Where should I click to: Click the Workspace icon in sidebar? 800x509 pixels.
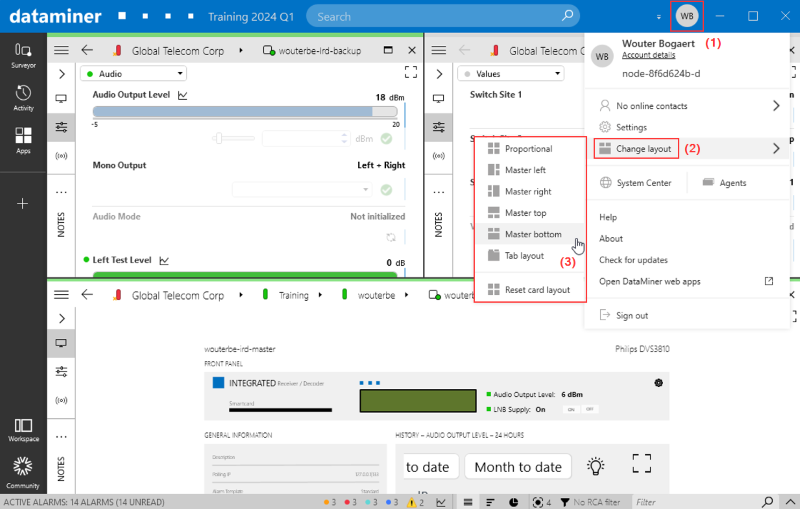[23, 430]
